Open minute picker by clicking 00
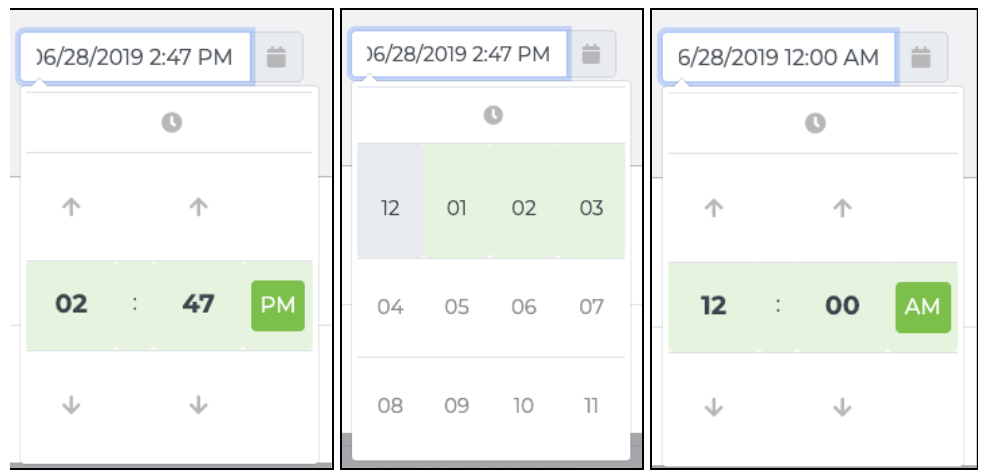986x476 pixels. 842,306
